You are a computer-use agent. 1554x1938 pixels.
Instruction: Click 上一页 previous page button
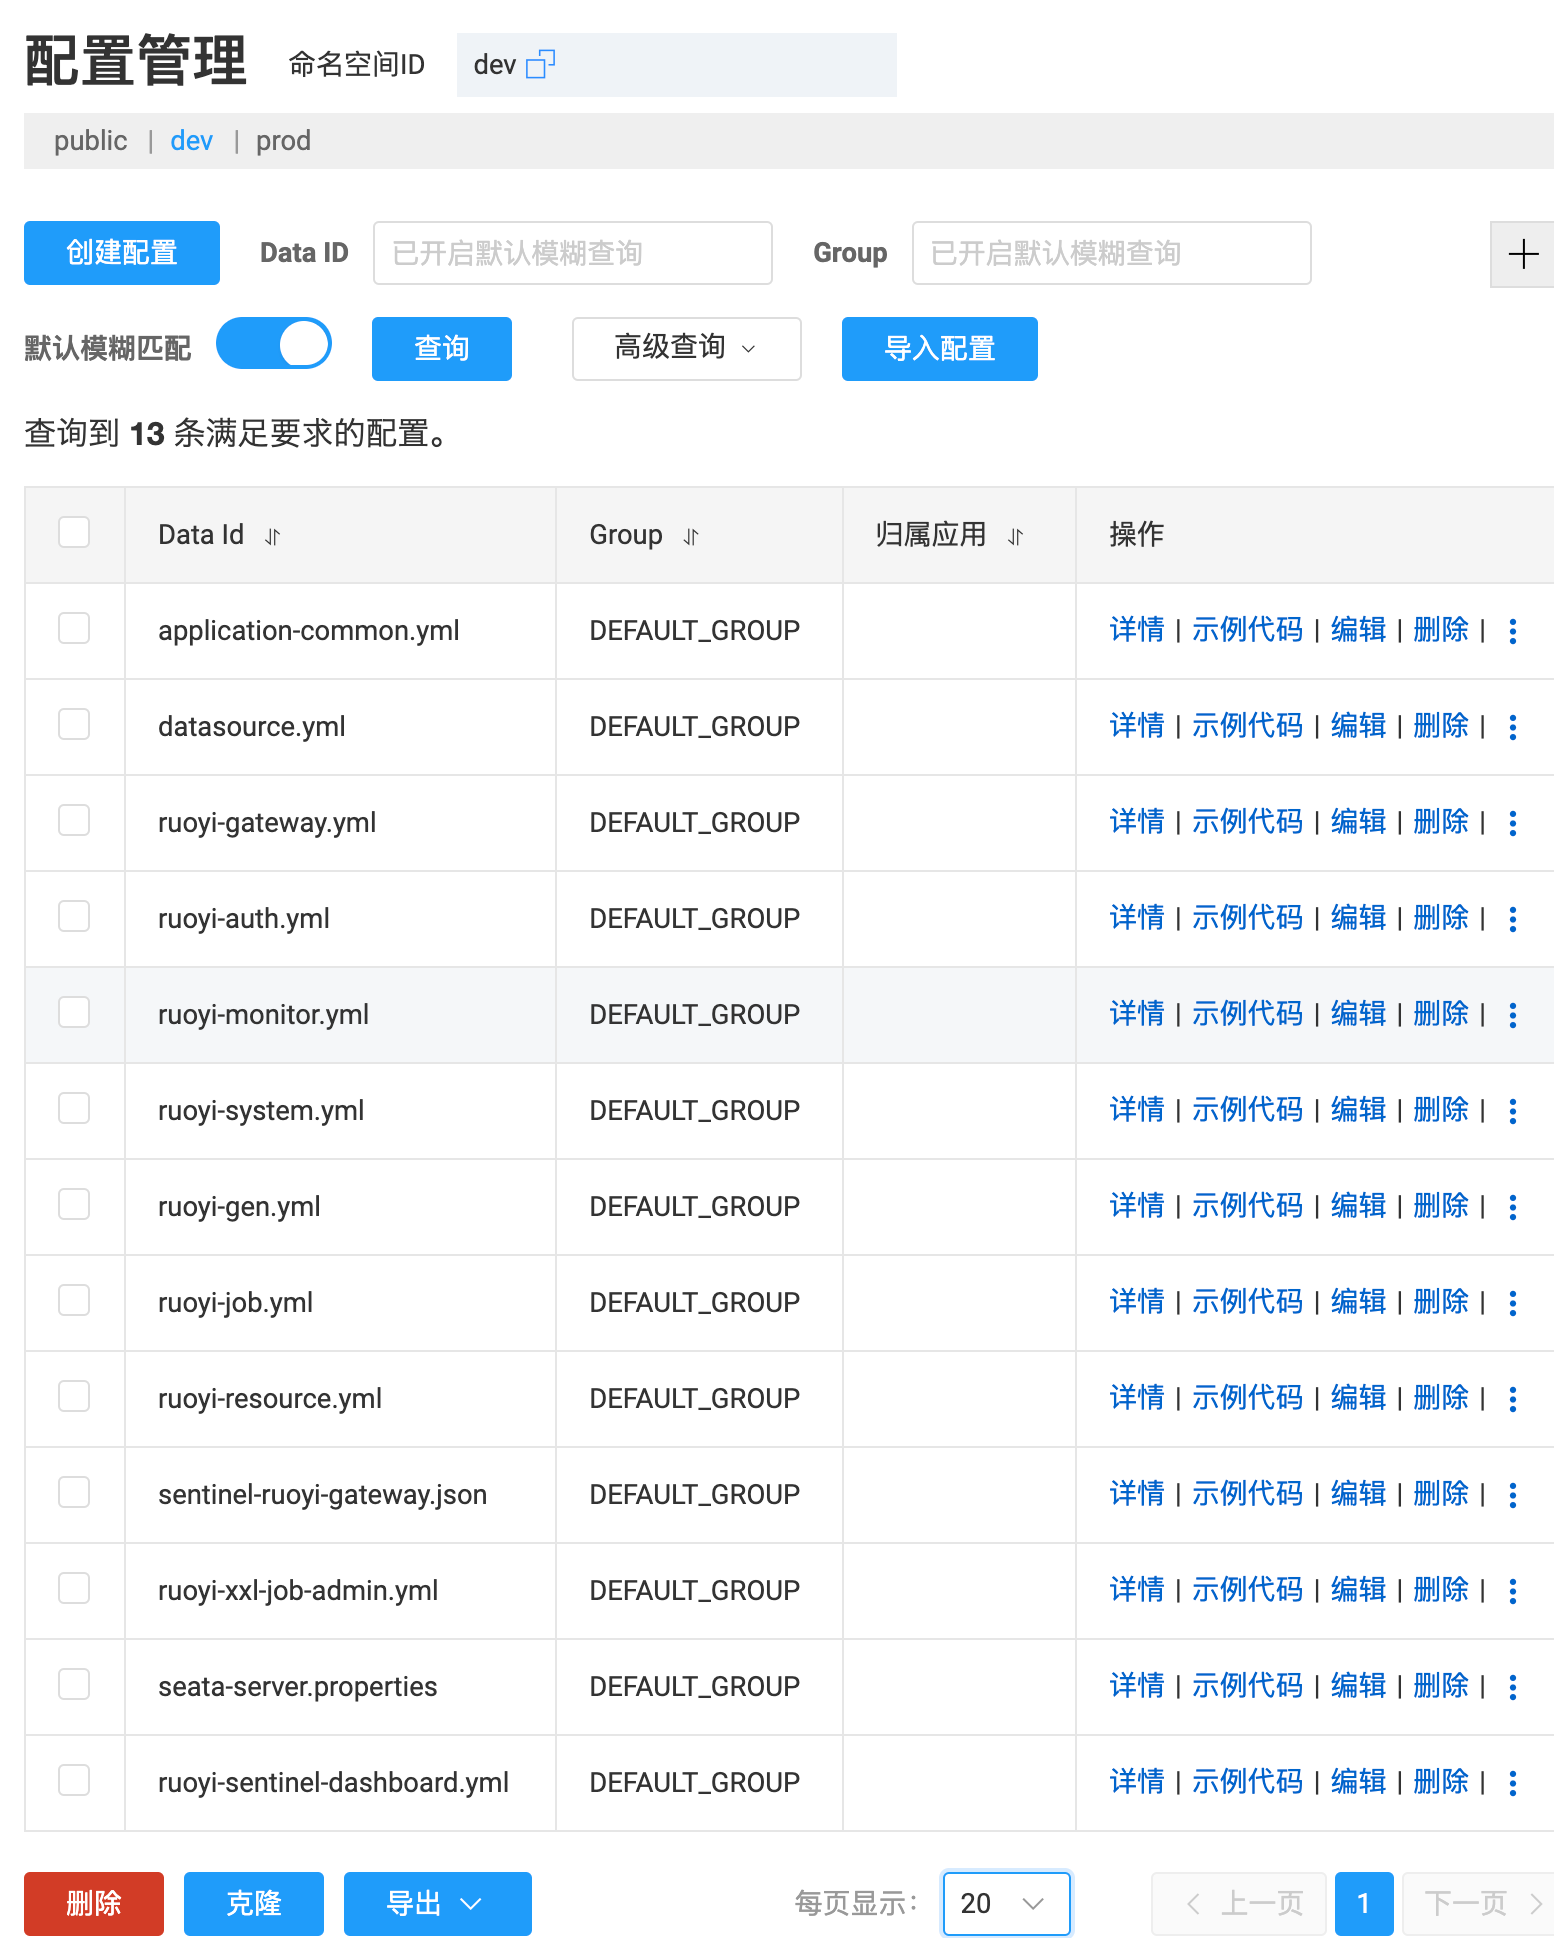click(x=1239, y=1904)
